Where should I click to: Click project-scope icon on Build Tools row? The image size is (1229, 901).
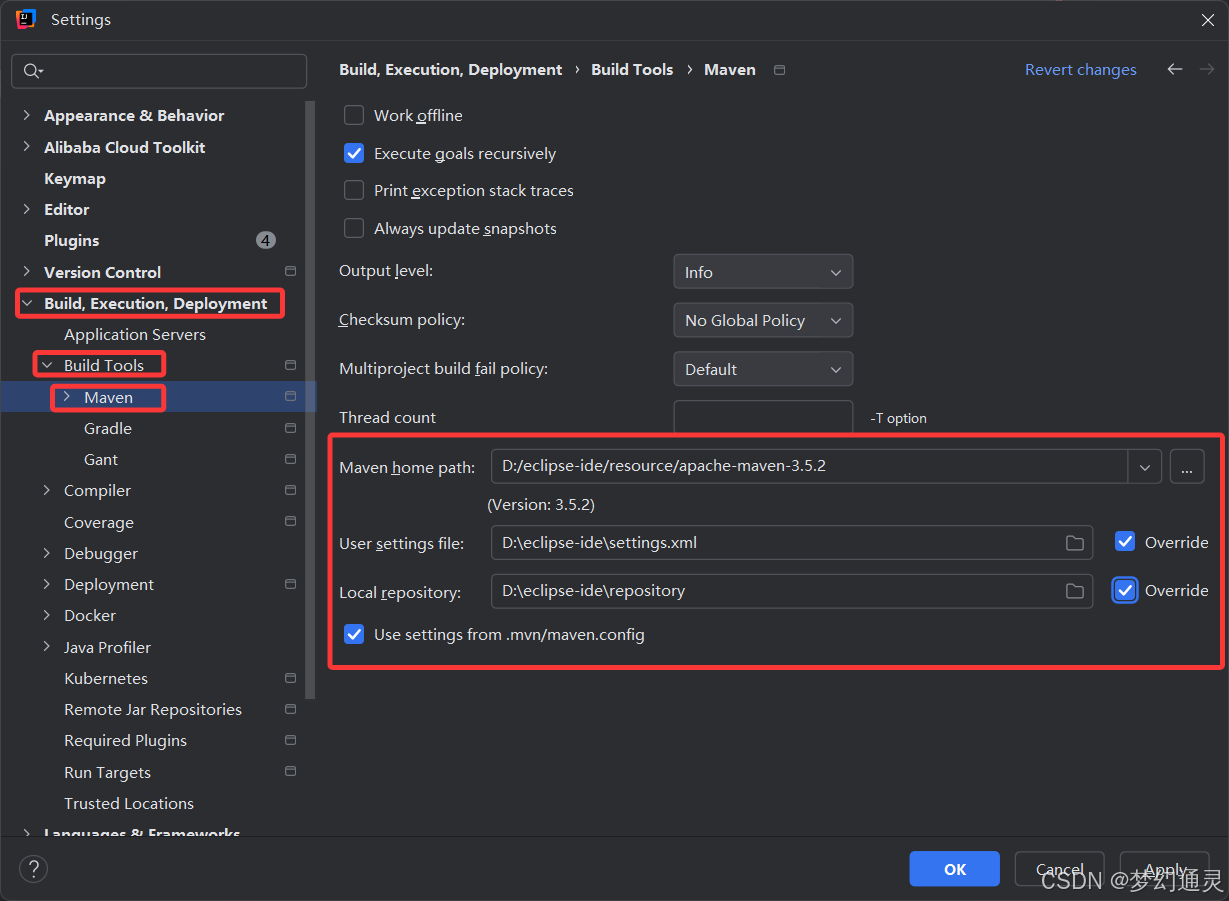click(290, 365)
